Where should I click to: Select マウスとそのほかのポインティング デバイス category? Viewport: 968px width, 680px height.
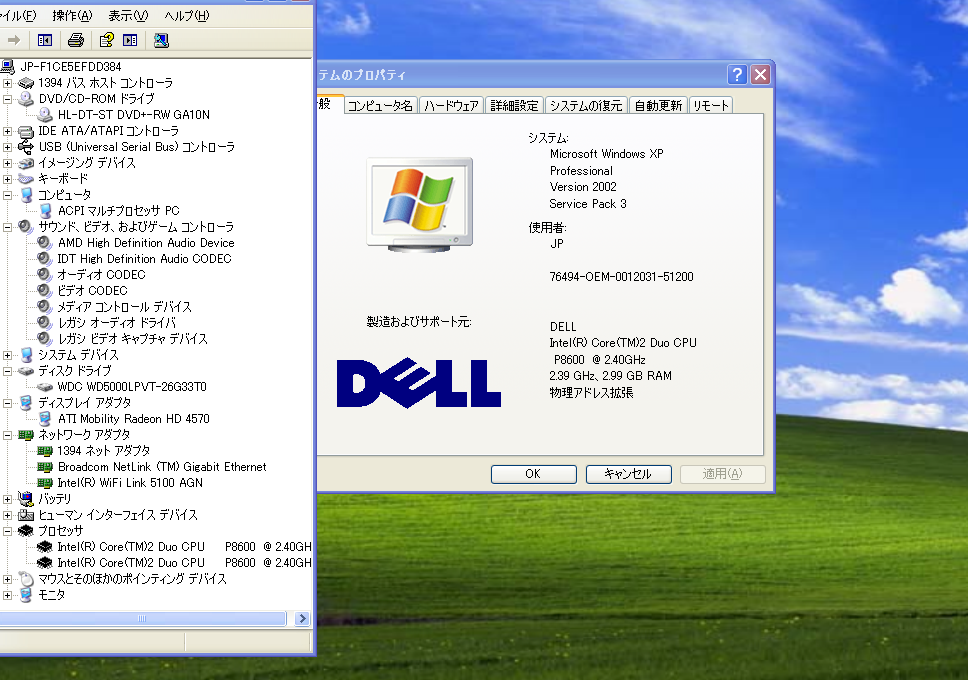coord(132,579)
